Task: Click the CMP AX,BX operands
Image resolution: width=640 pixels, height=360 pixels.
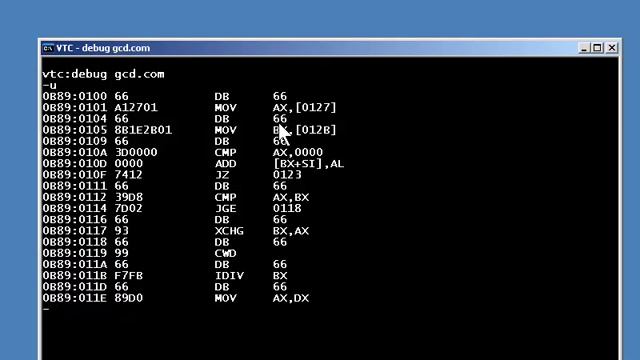Action: 291,197
